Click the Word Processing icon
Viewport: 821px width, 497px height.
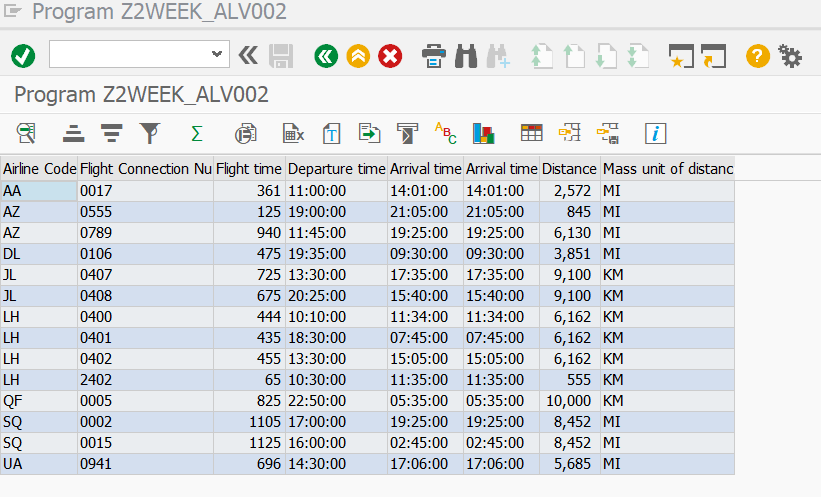pos(331,134)
